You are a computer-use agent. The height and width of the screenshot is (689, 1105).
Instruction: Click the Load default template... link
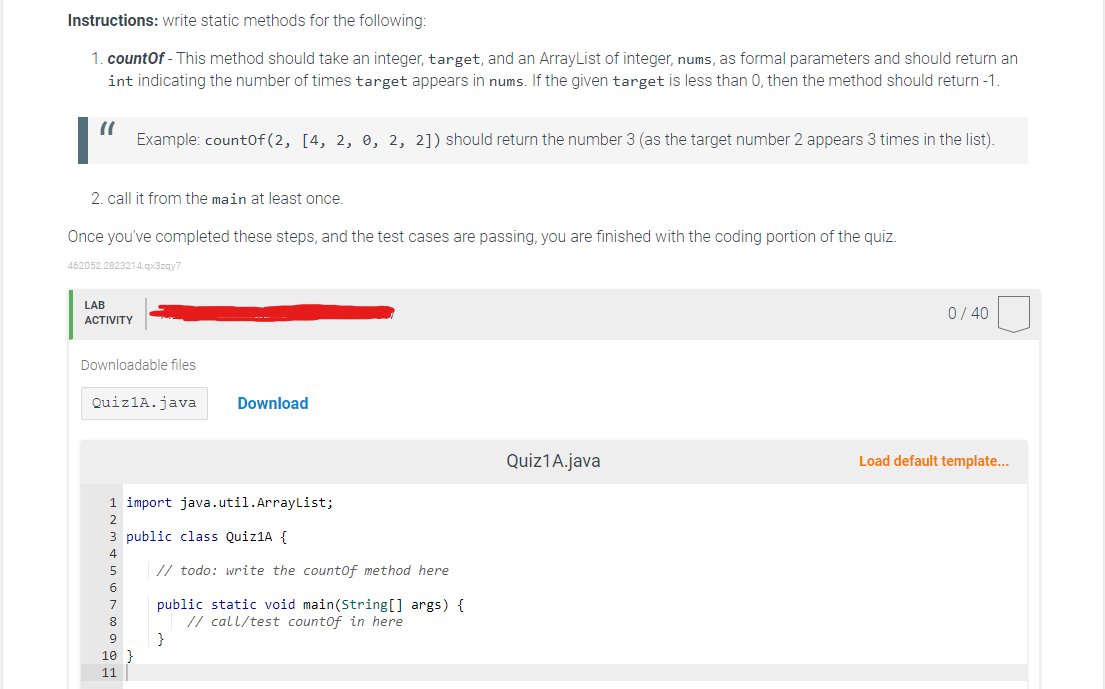[x=933, y=460]
